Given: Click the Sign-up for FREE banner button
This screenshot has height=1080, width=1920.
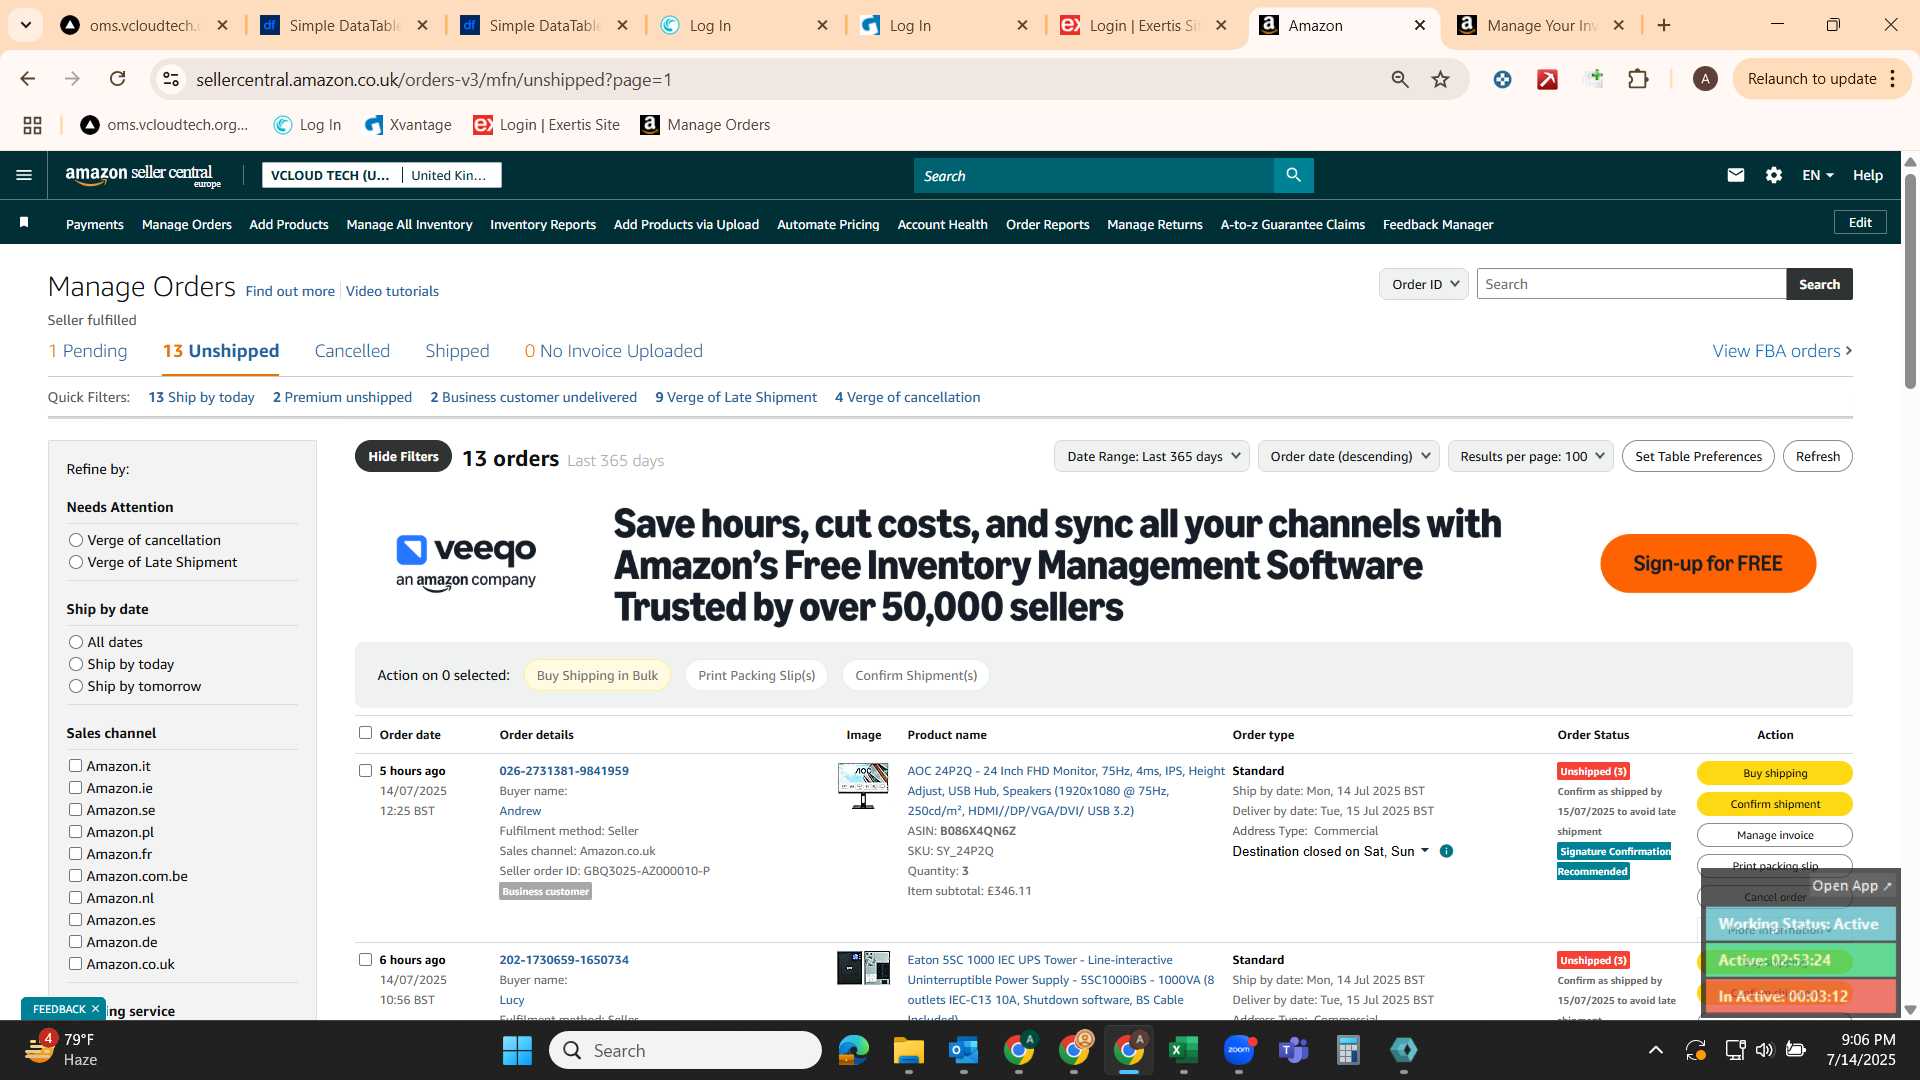Looking at the screenshot, I should point(1708,563).
